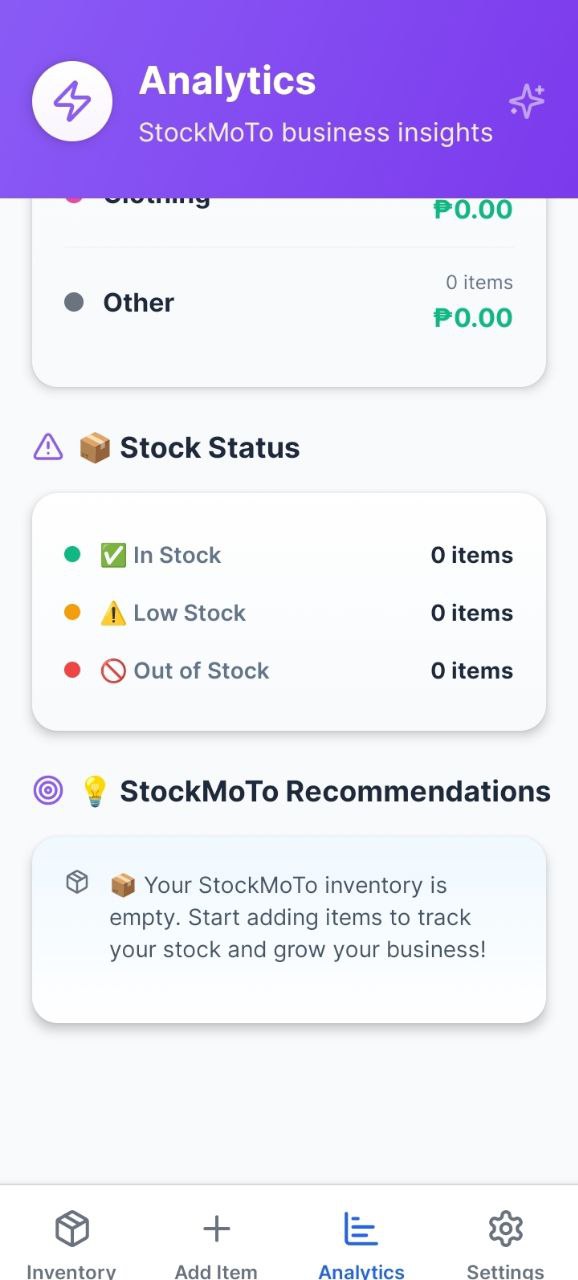The image size is (578, 1280).
Task: Switch to the Inventory tab
Action: (x=71, y=1243)
